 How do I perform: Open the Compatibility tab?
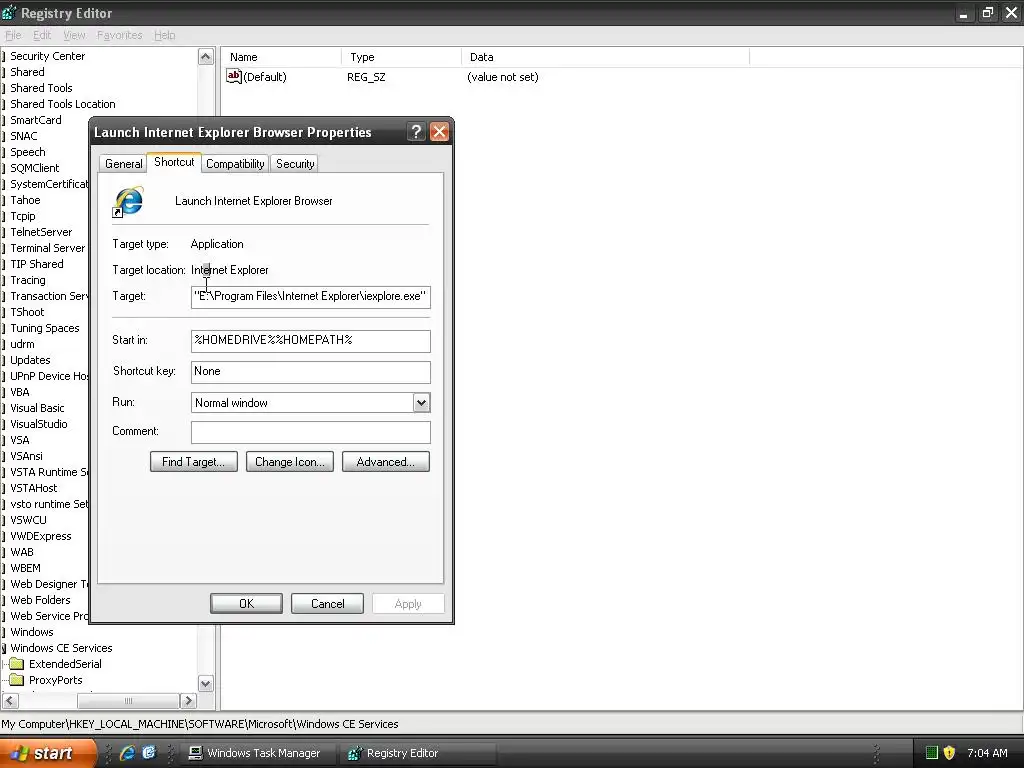pos(235,164)
